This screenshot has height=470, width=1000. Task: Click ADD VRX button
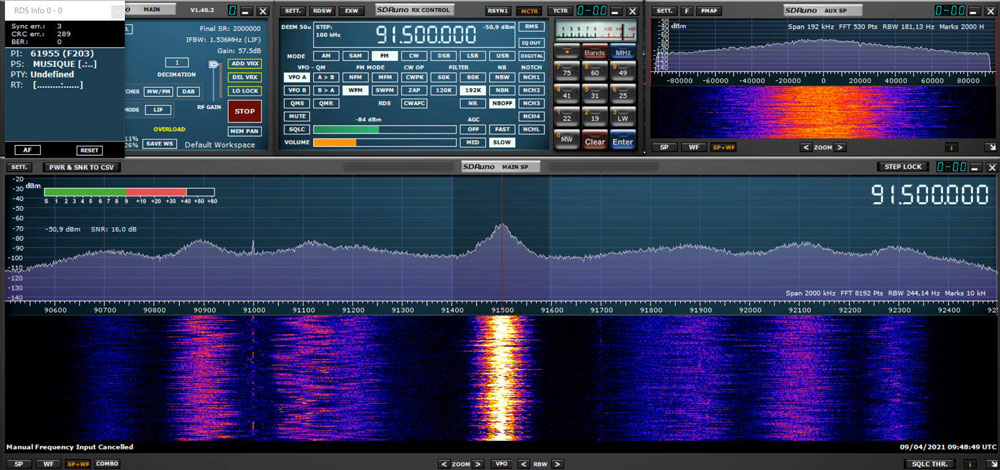coord(244,63)
